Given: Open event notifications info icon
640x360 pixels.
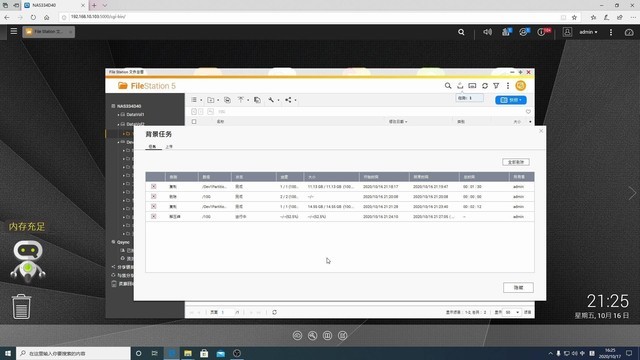Looking at the screenshot, I should click(x=542, y=32).
